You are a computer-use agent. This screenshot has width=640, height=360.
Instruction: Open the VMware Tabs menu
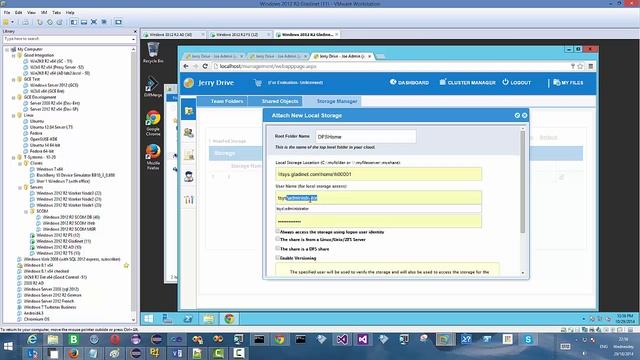tap(56, 13)
